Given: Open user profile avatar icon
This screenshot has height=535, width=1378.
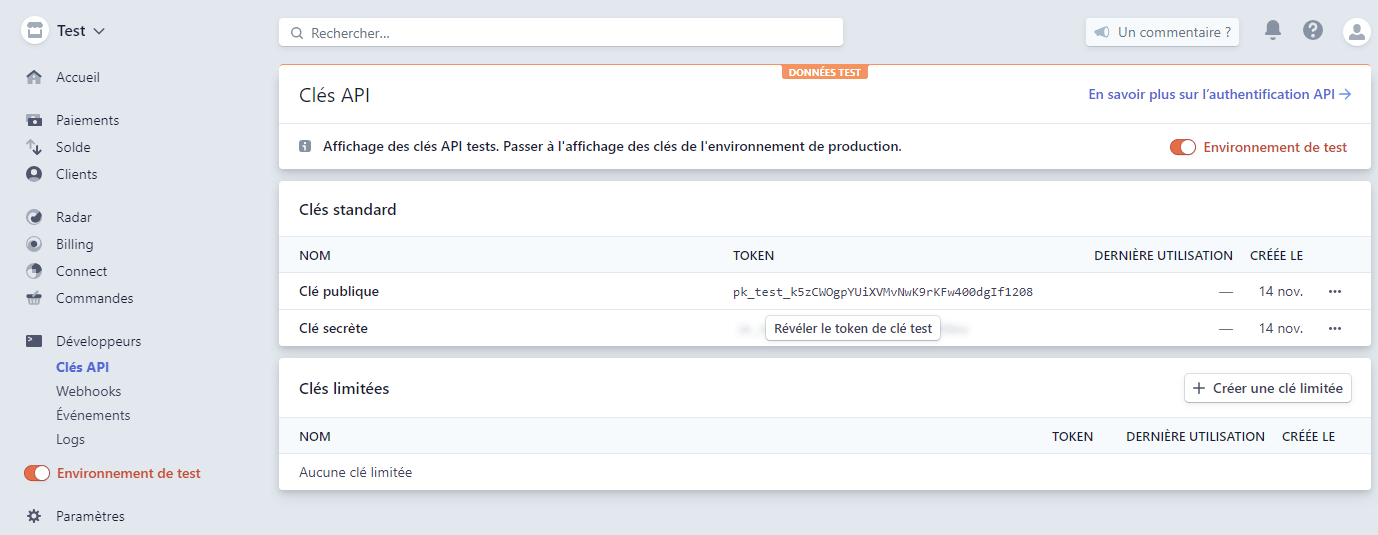Looking at the screenshot, I should pos(1356,32).
